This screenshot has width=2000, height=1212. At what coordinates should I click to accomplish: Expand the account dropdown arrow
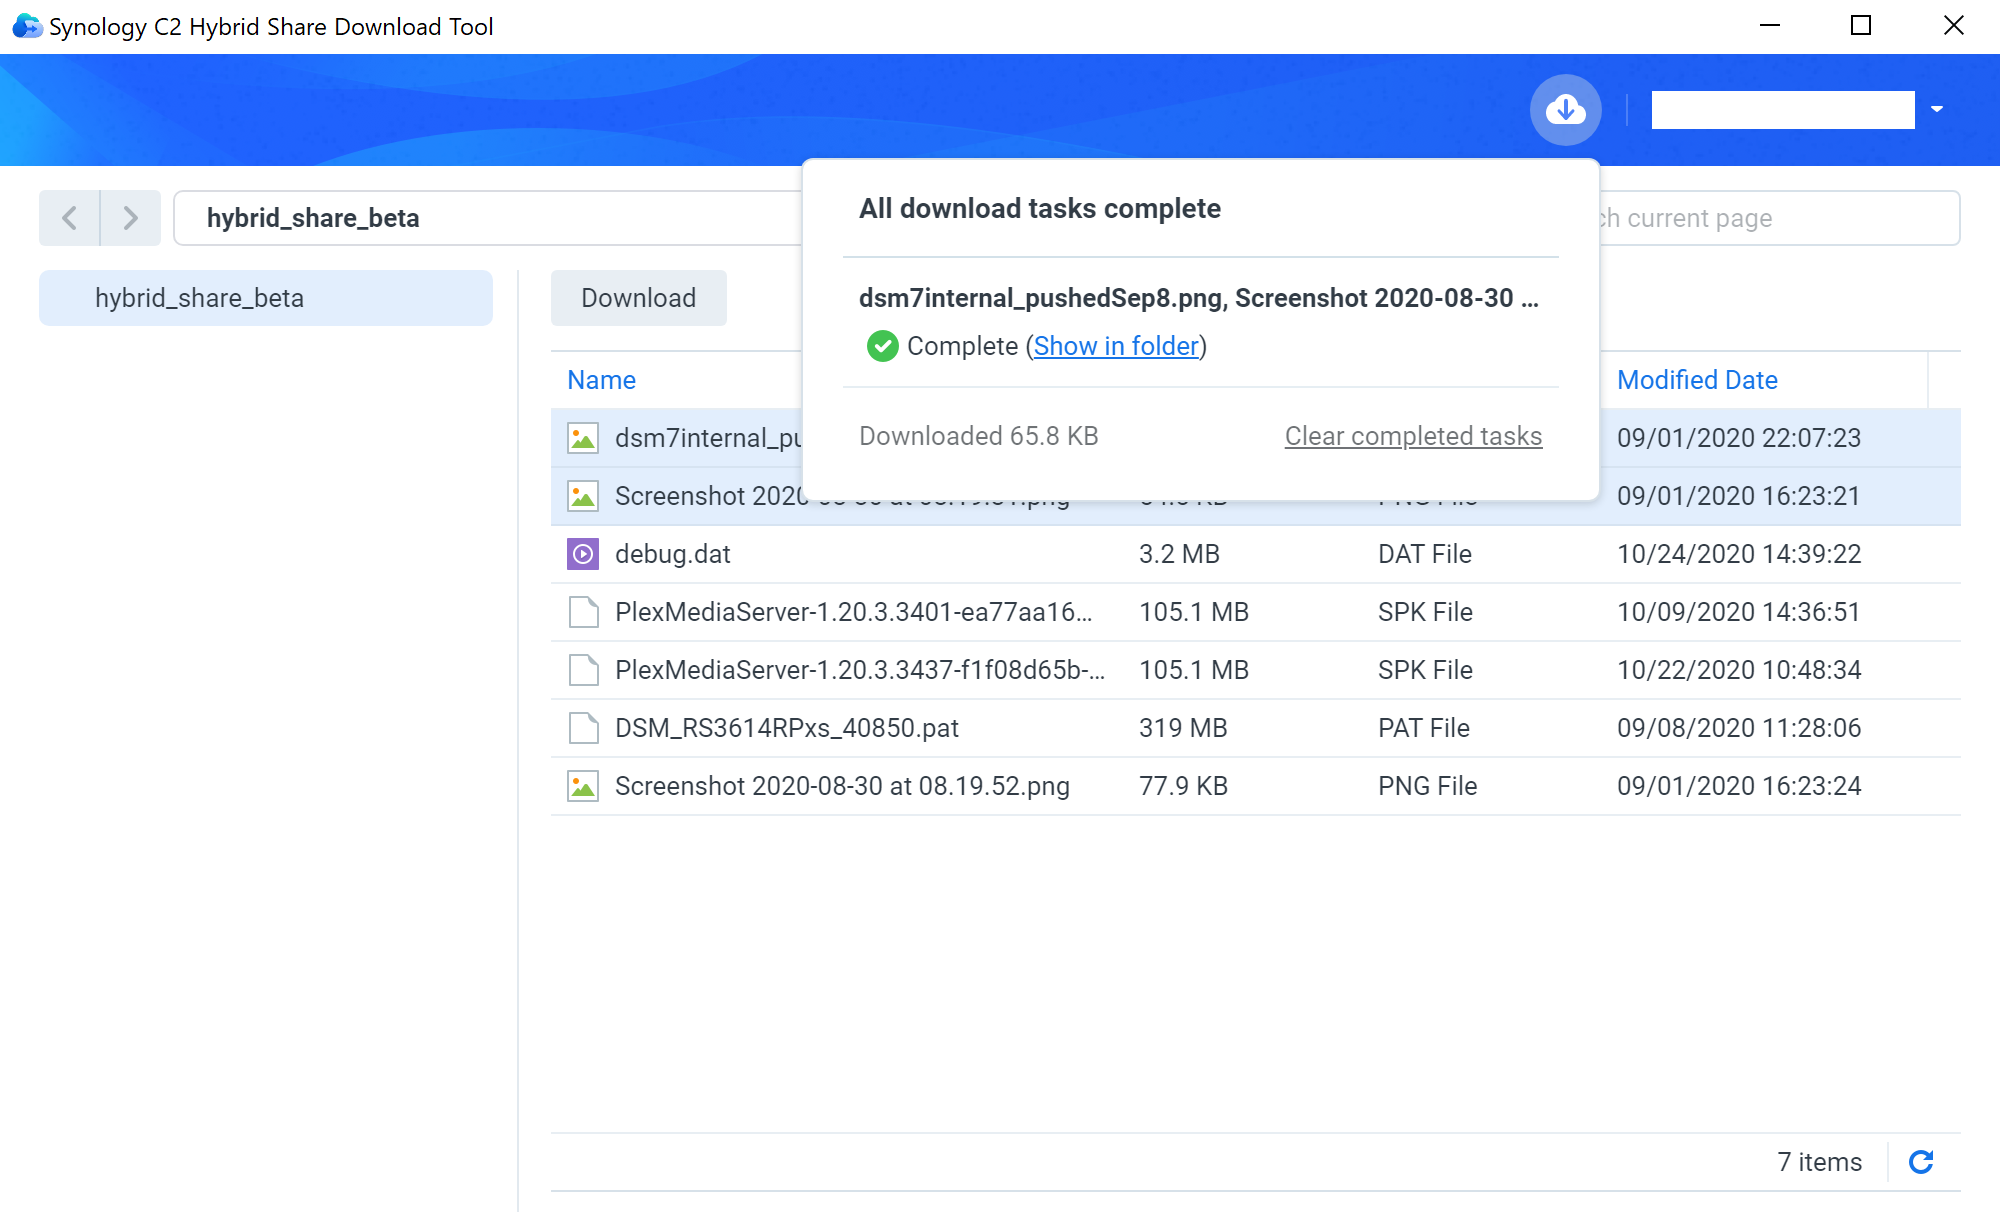point(1936,109)
